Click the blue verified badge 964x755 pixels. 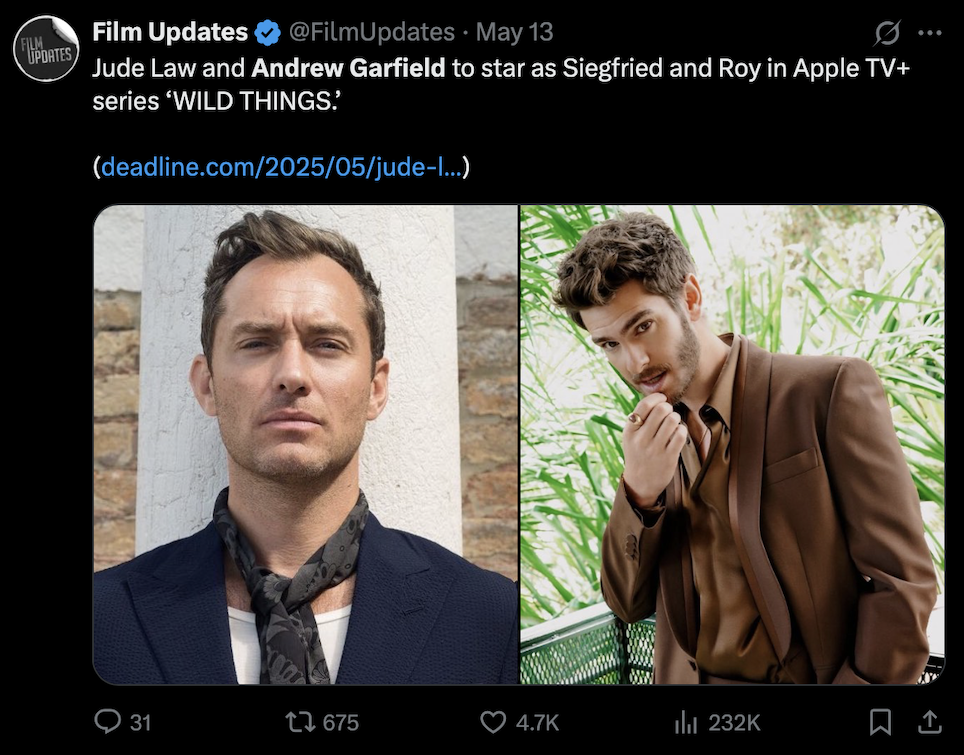(x=267, y=33)
